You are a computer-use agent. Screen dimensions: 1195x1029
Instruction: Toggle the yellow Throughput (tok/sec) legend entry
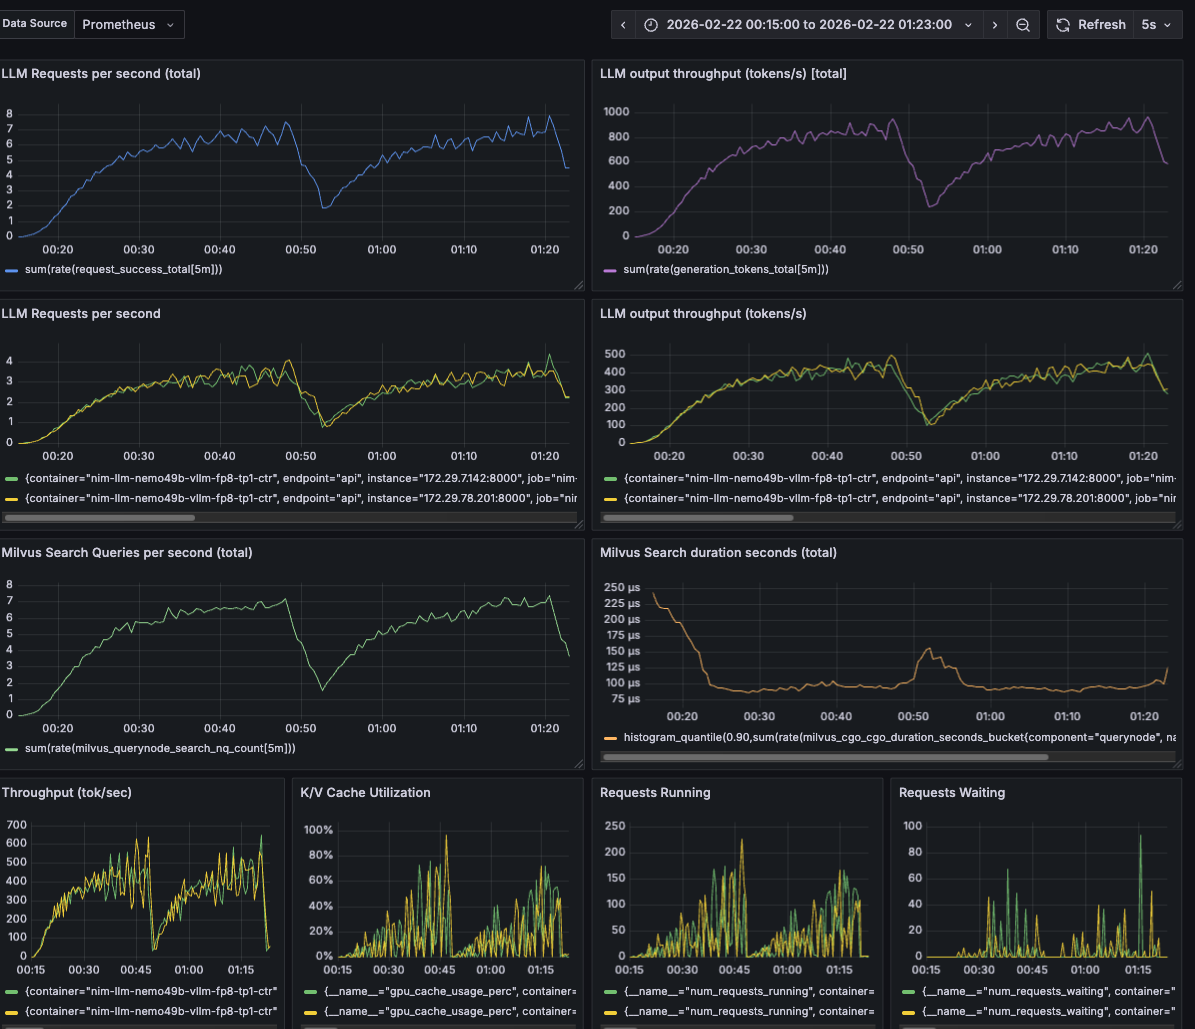point(151,1011)
